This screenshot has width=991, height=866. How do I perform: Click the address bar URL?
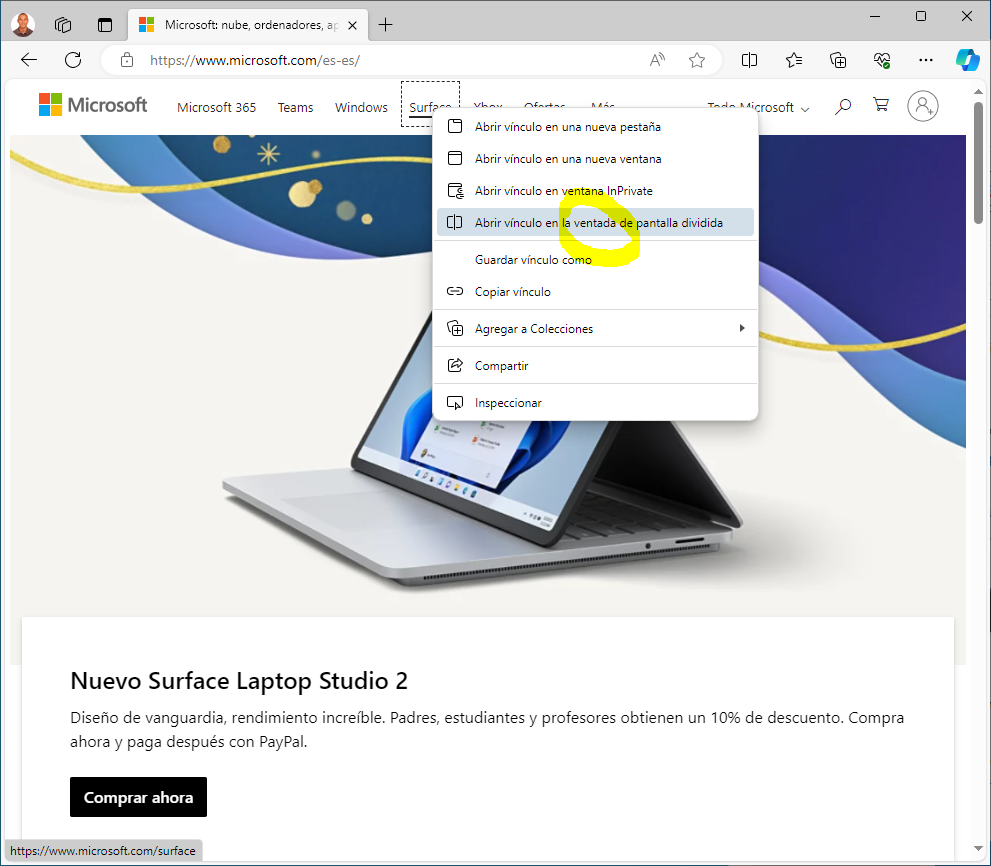tap(255, 60)
